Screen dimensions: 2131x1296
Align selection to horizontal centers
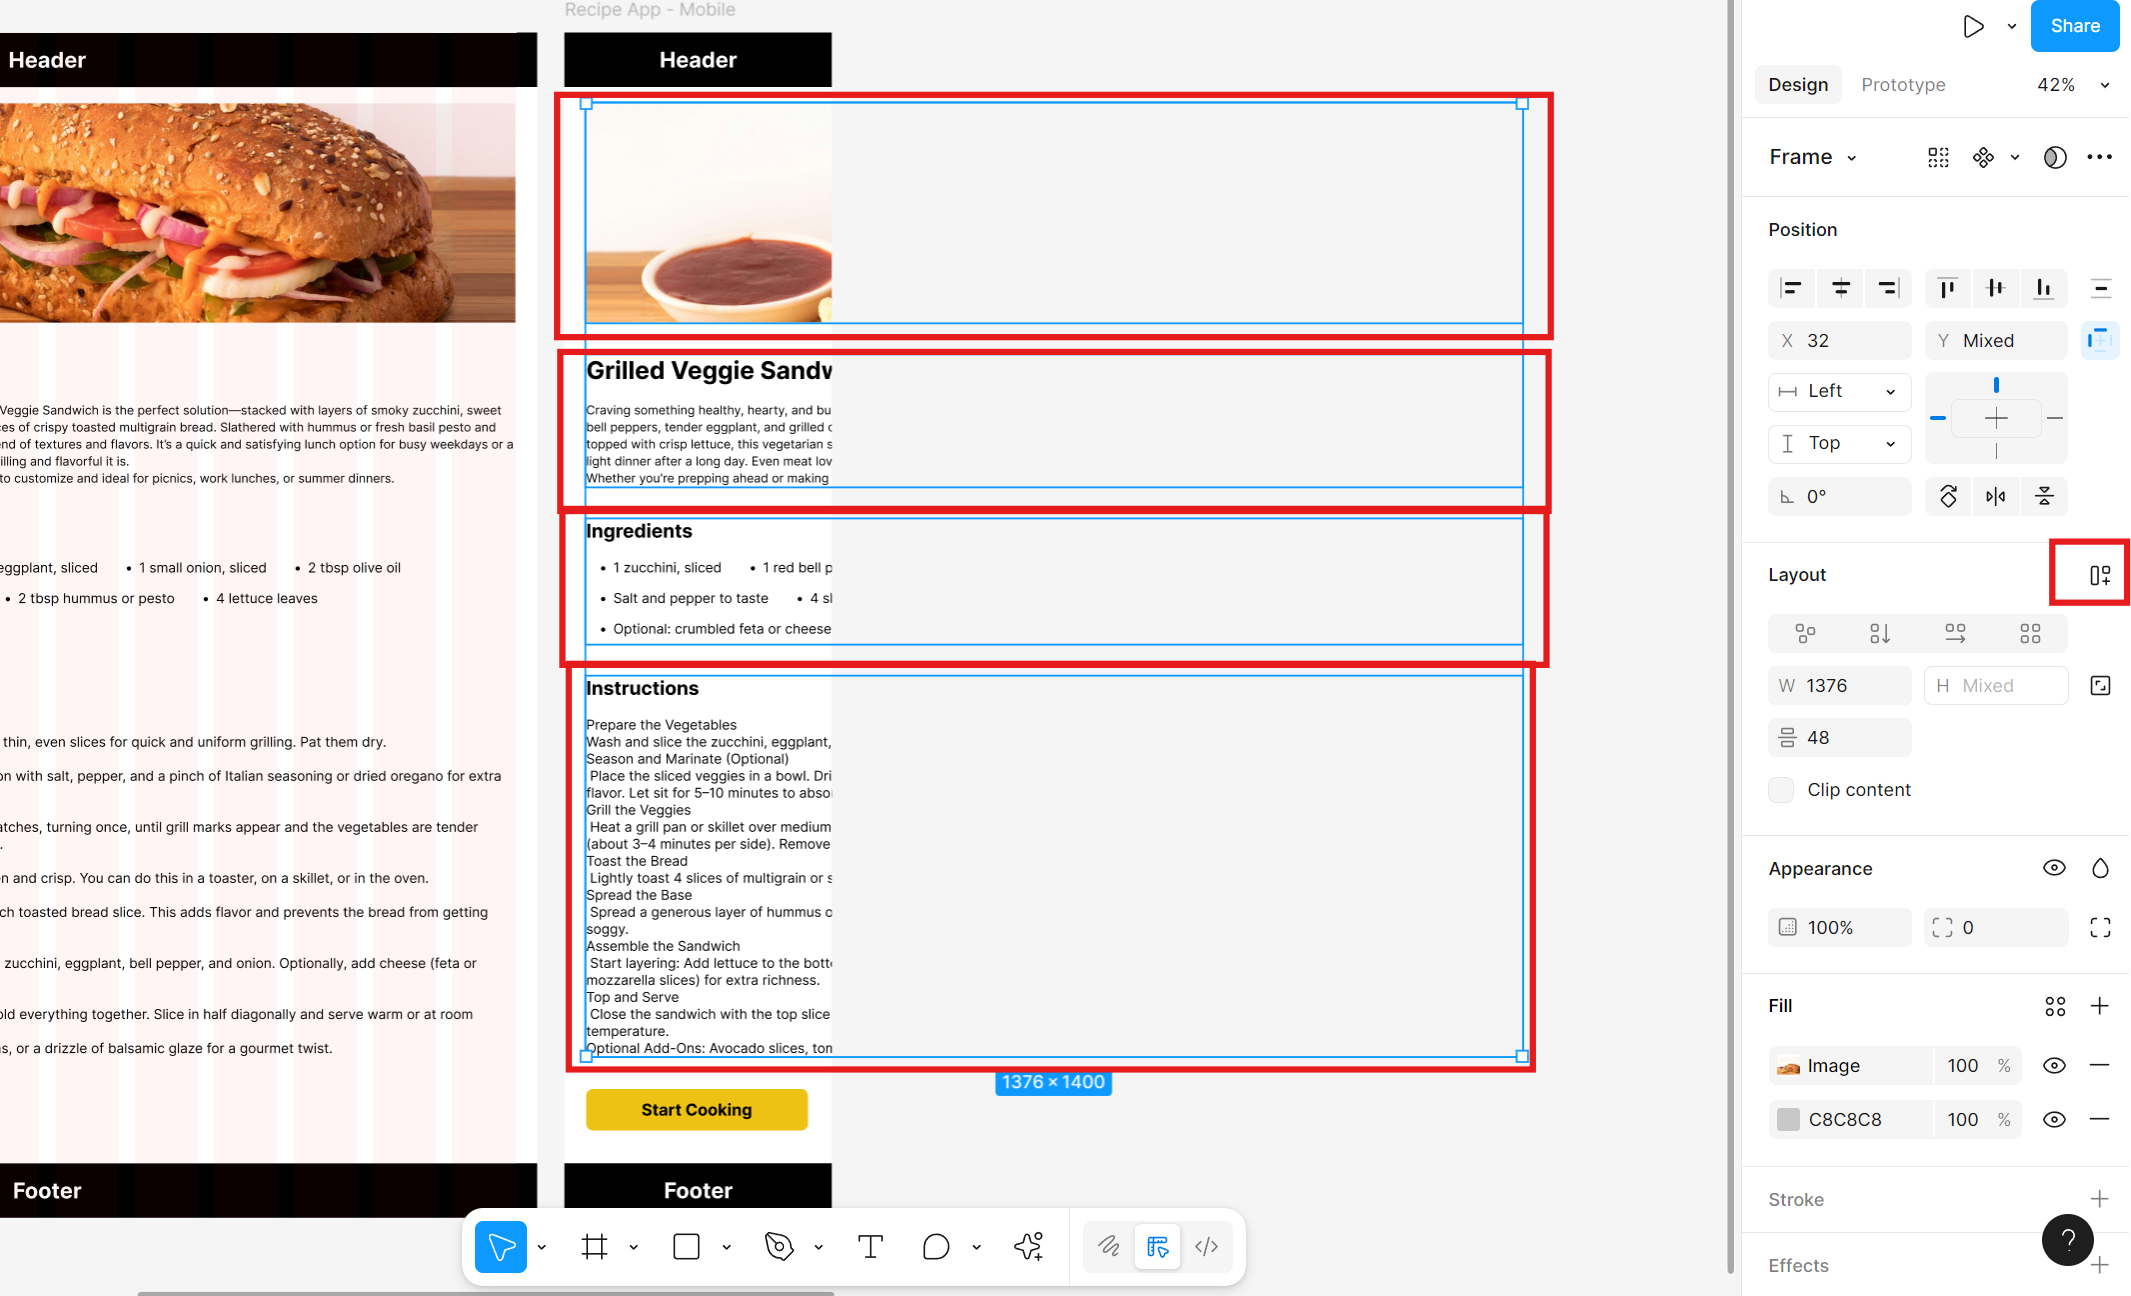point(1840,288)
